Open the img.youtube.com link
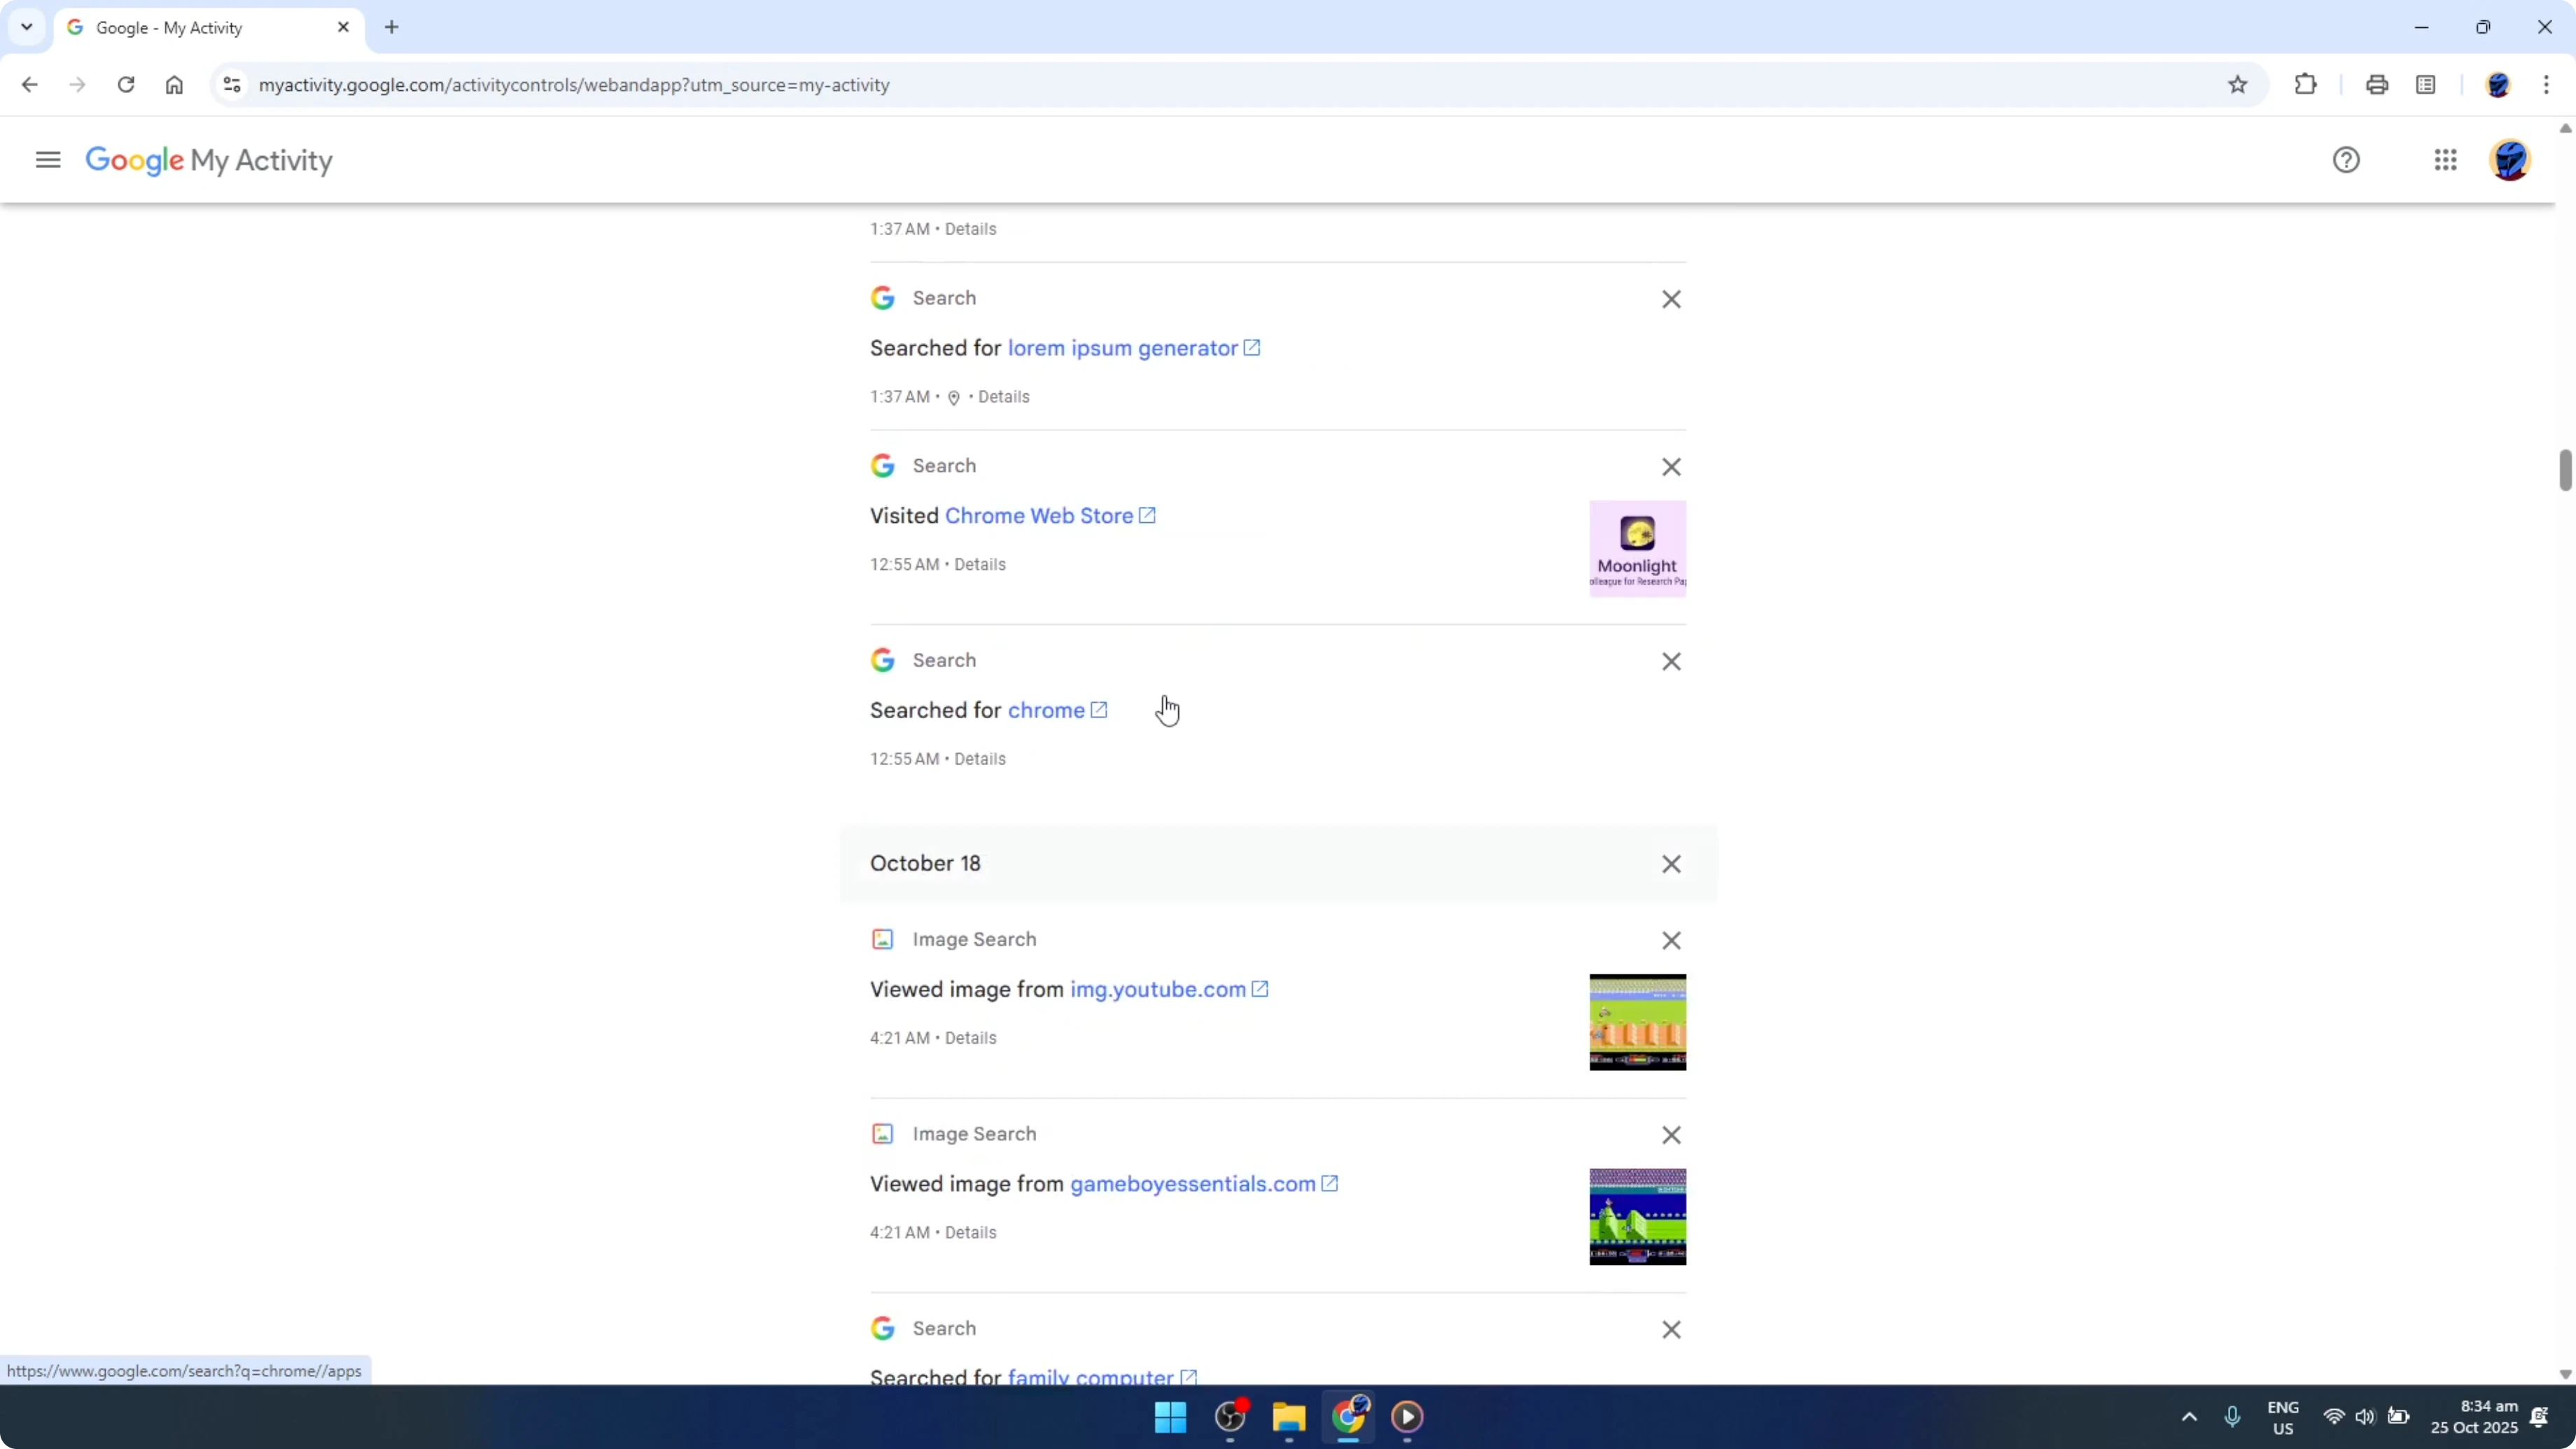 point(1158,989)
